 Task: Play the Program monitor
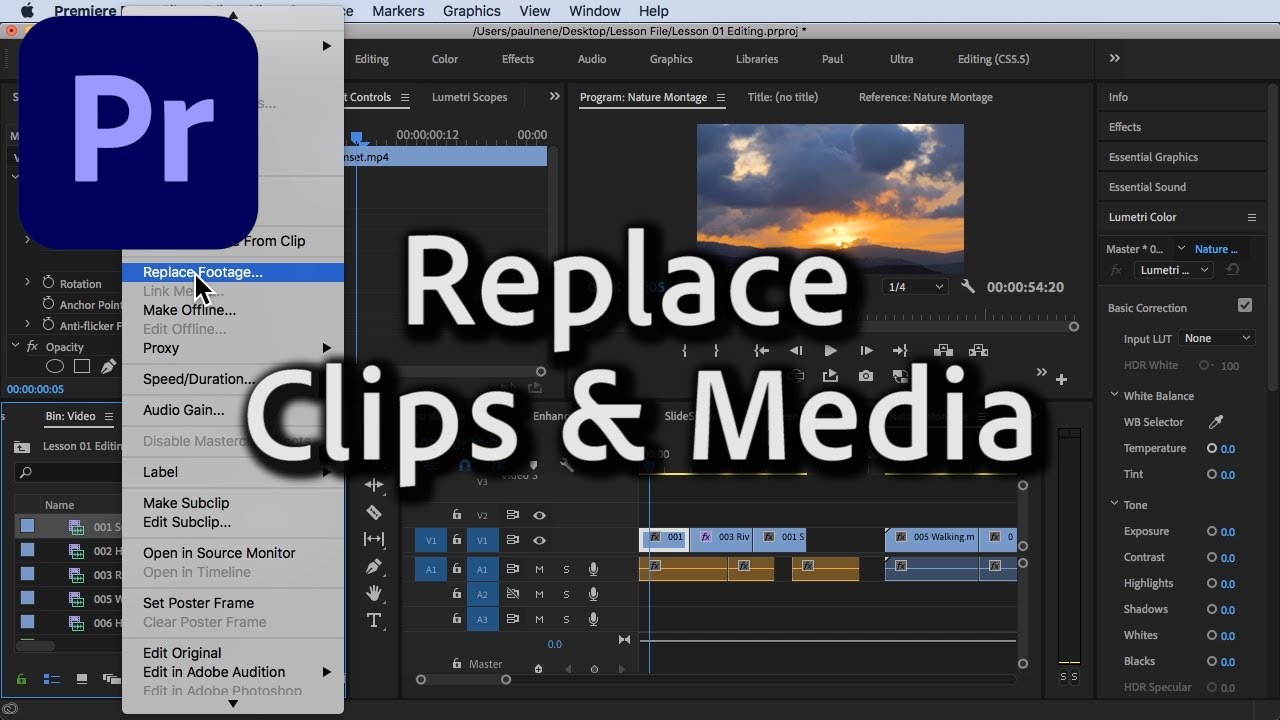coord(830,350)
